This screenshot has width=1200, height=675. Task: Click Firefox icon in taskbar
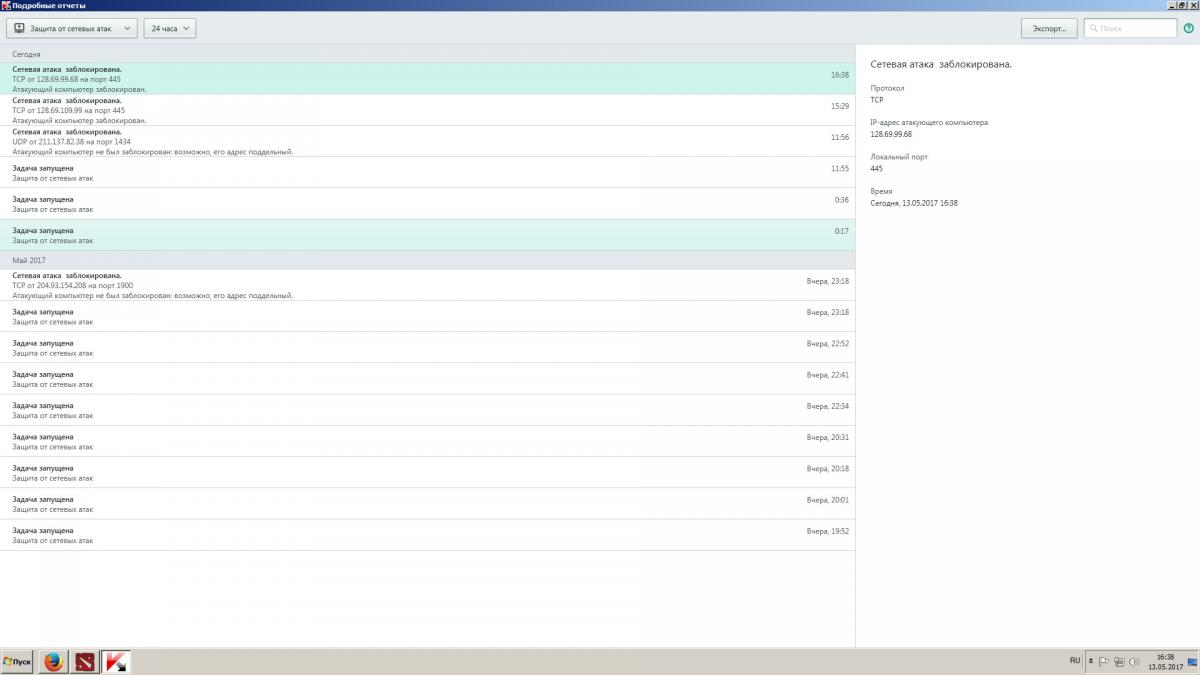coord(54,662)
